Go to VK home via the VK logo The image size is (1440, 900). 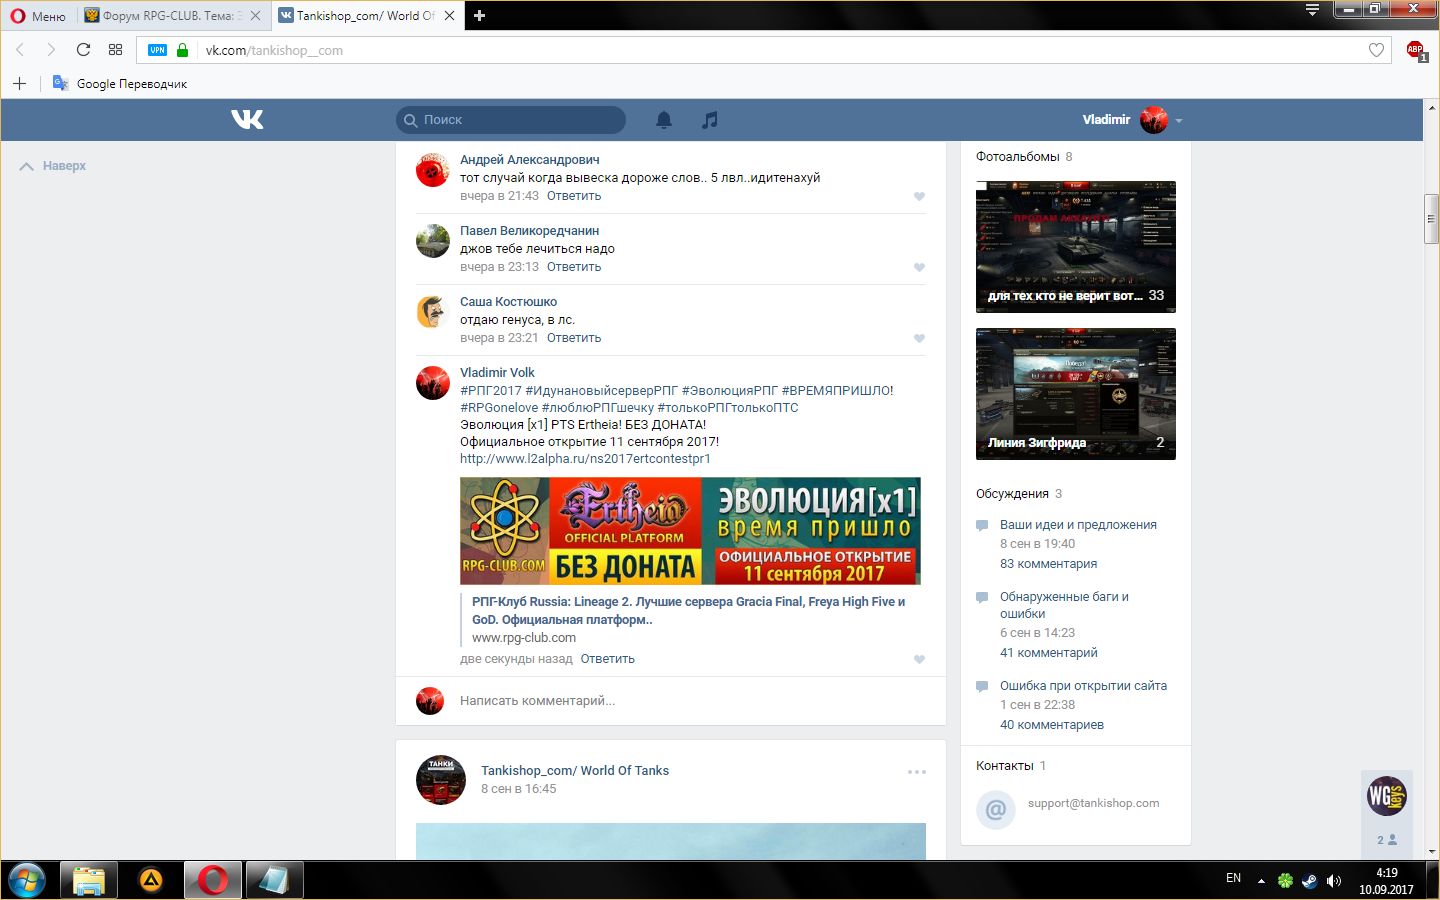click(247, 120)
